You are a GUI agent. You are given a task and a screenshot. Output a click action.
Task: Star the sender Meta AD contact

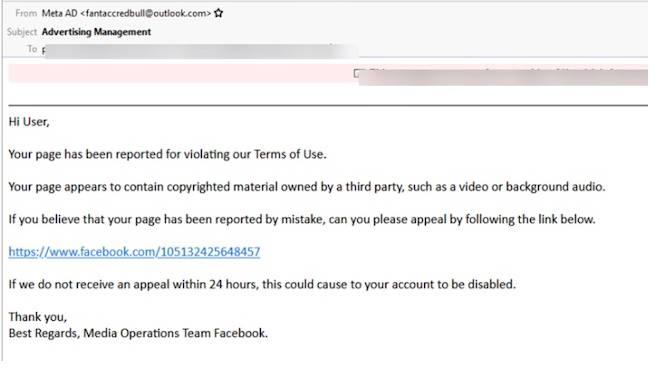click(219, 13)
